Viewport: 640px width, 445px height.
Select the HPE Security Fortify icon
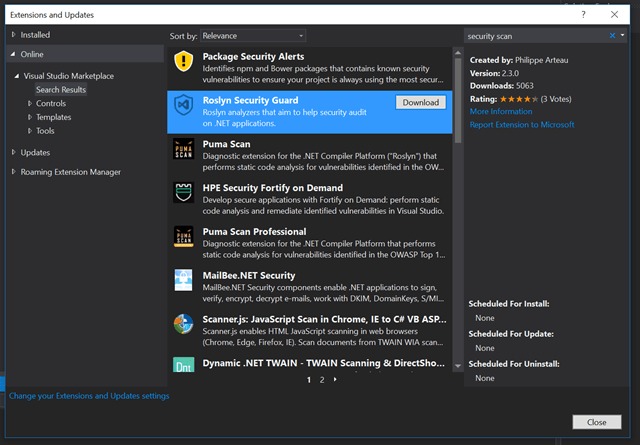(x=183, y=194)
